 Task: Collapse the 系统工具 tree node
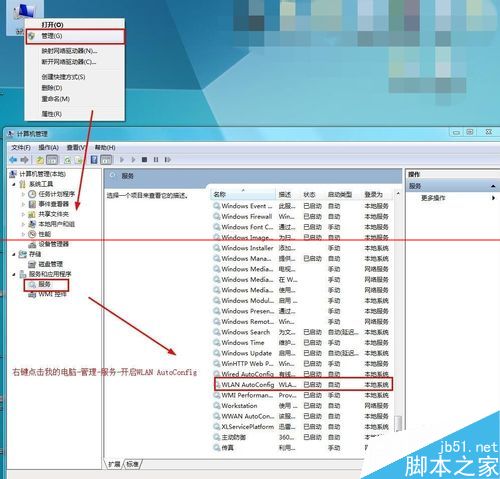coord(14,184)
